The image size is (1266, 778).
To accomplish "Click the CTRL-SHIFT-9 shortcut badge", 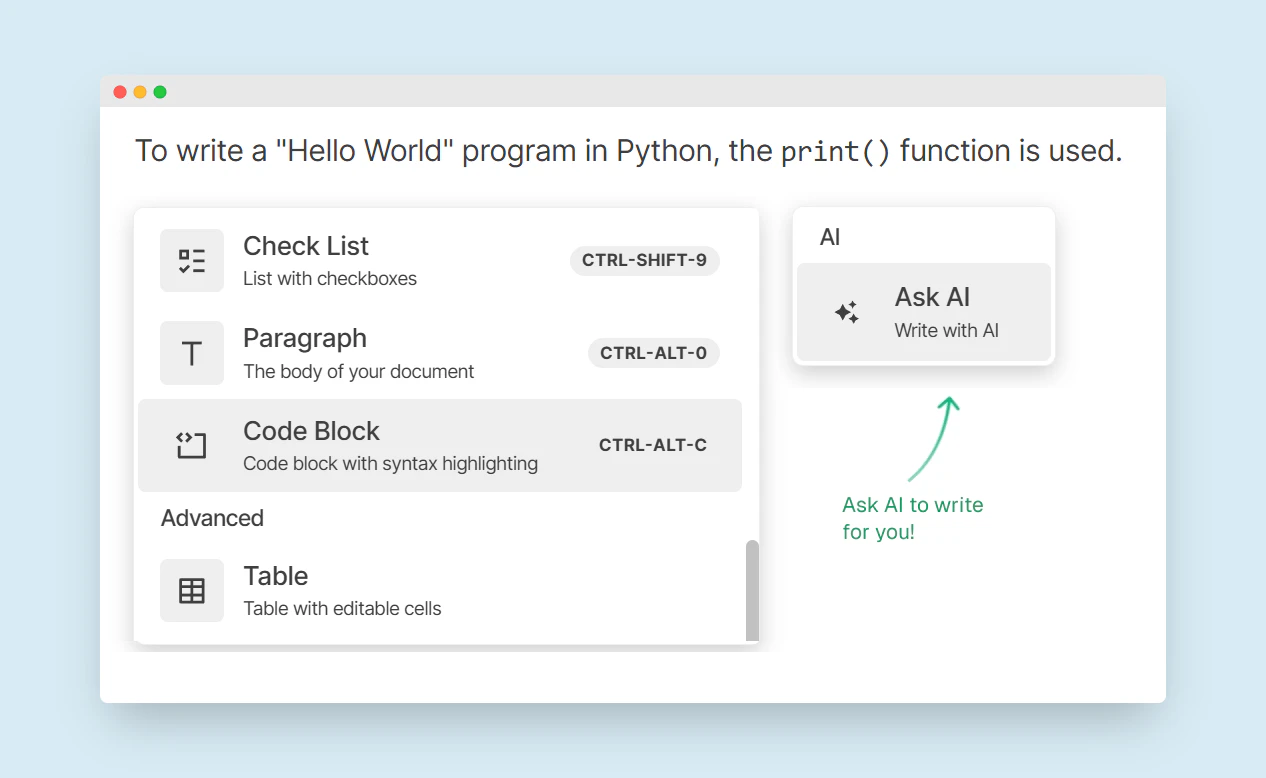I will 644,260.
